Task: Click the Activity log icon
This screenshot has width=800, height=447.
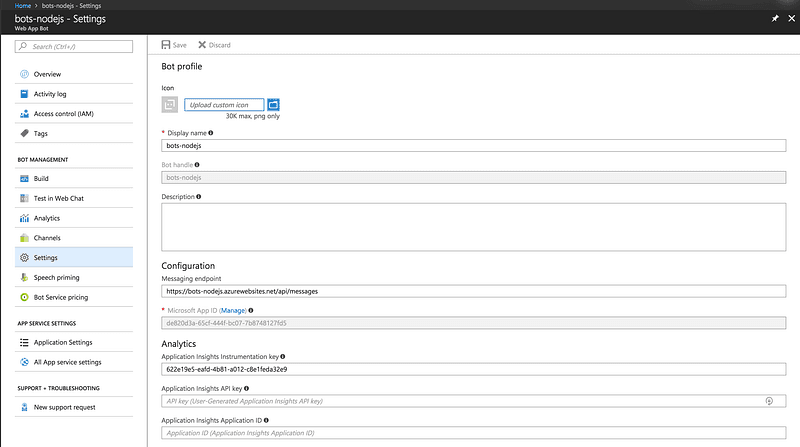Action: [24, 94]
